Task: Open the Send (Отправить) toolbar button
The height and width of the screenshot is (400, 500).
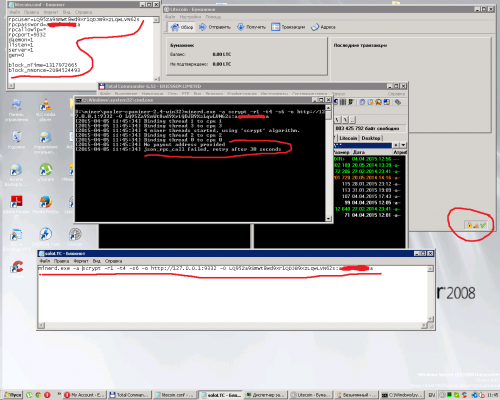Action: coord(215,27)
